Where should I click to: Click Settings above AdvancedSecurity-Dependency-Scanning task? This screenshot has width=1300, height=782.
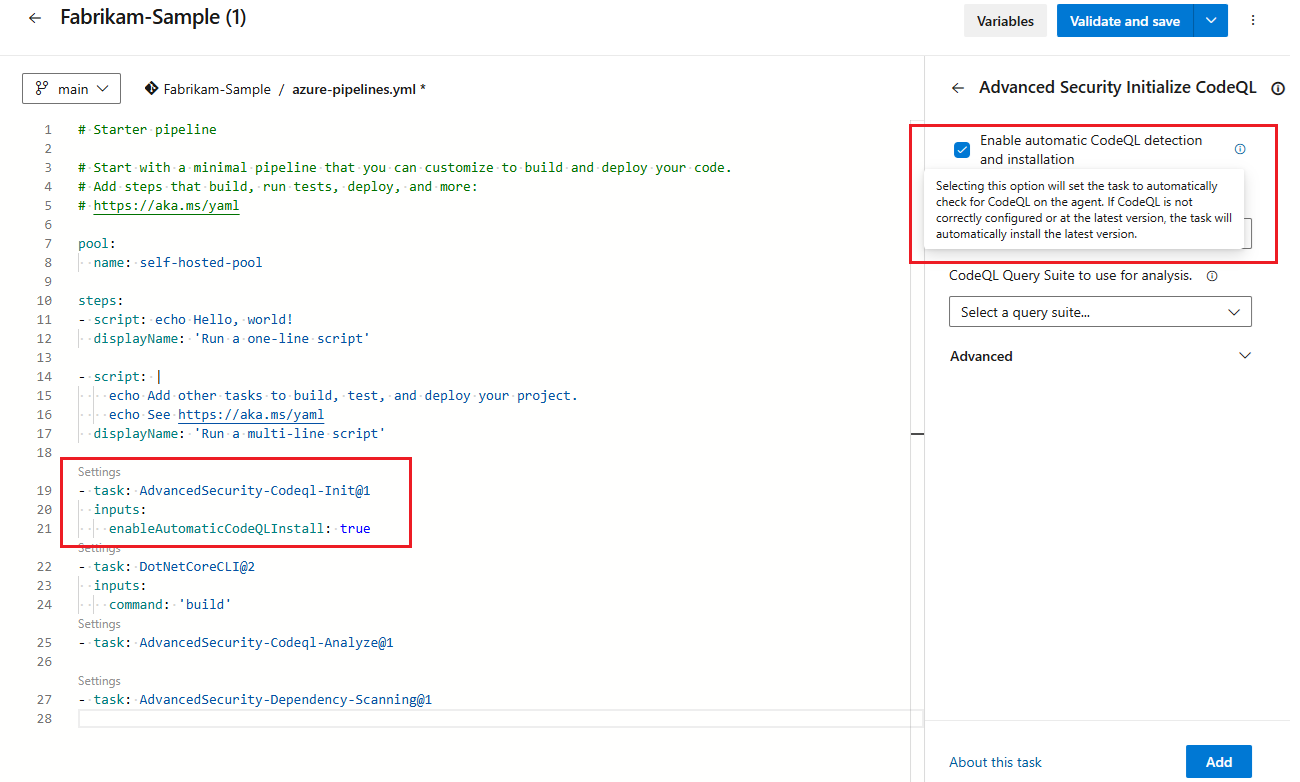[x=99, y=681]
